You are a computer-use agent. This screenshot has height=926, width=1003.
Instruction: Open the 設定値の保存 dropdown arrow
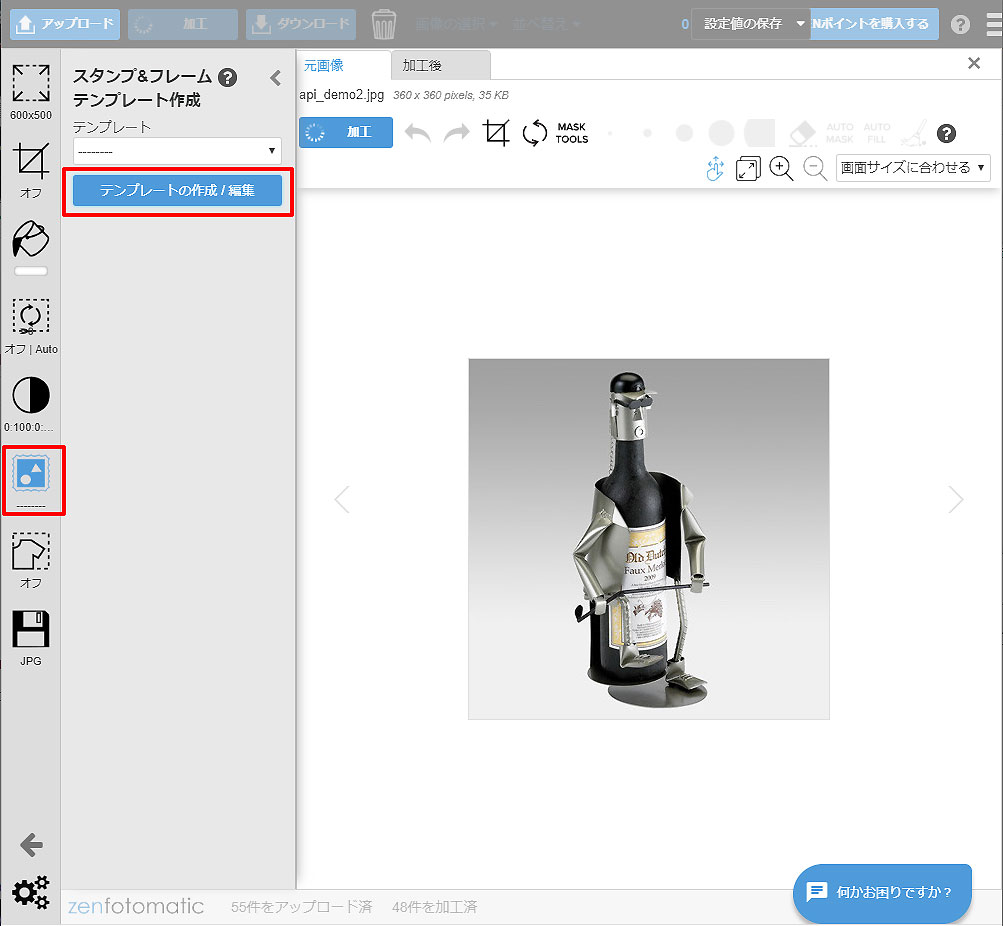point(800,24)
